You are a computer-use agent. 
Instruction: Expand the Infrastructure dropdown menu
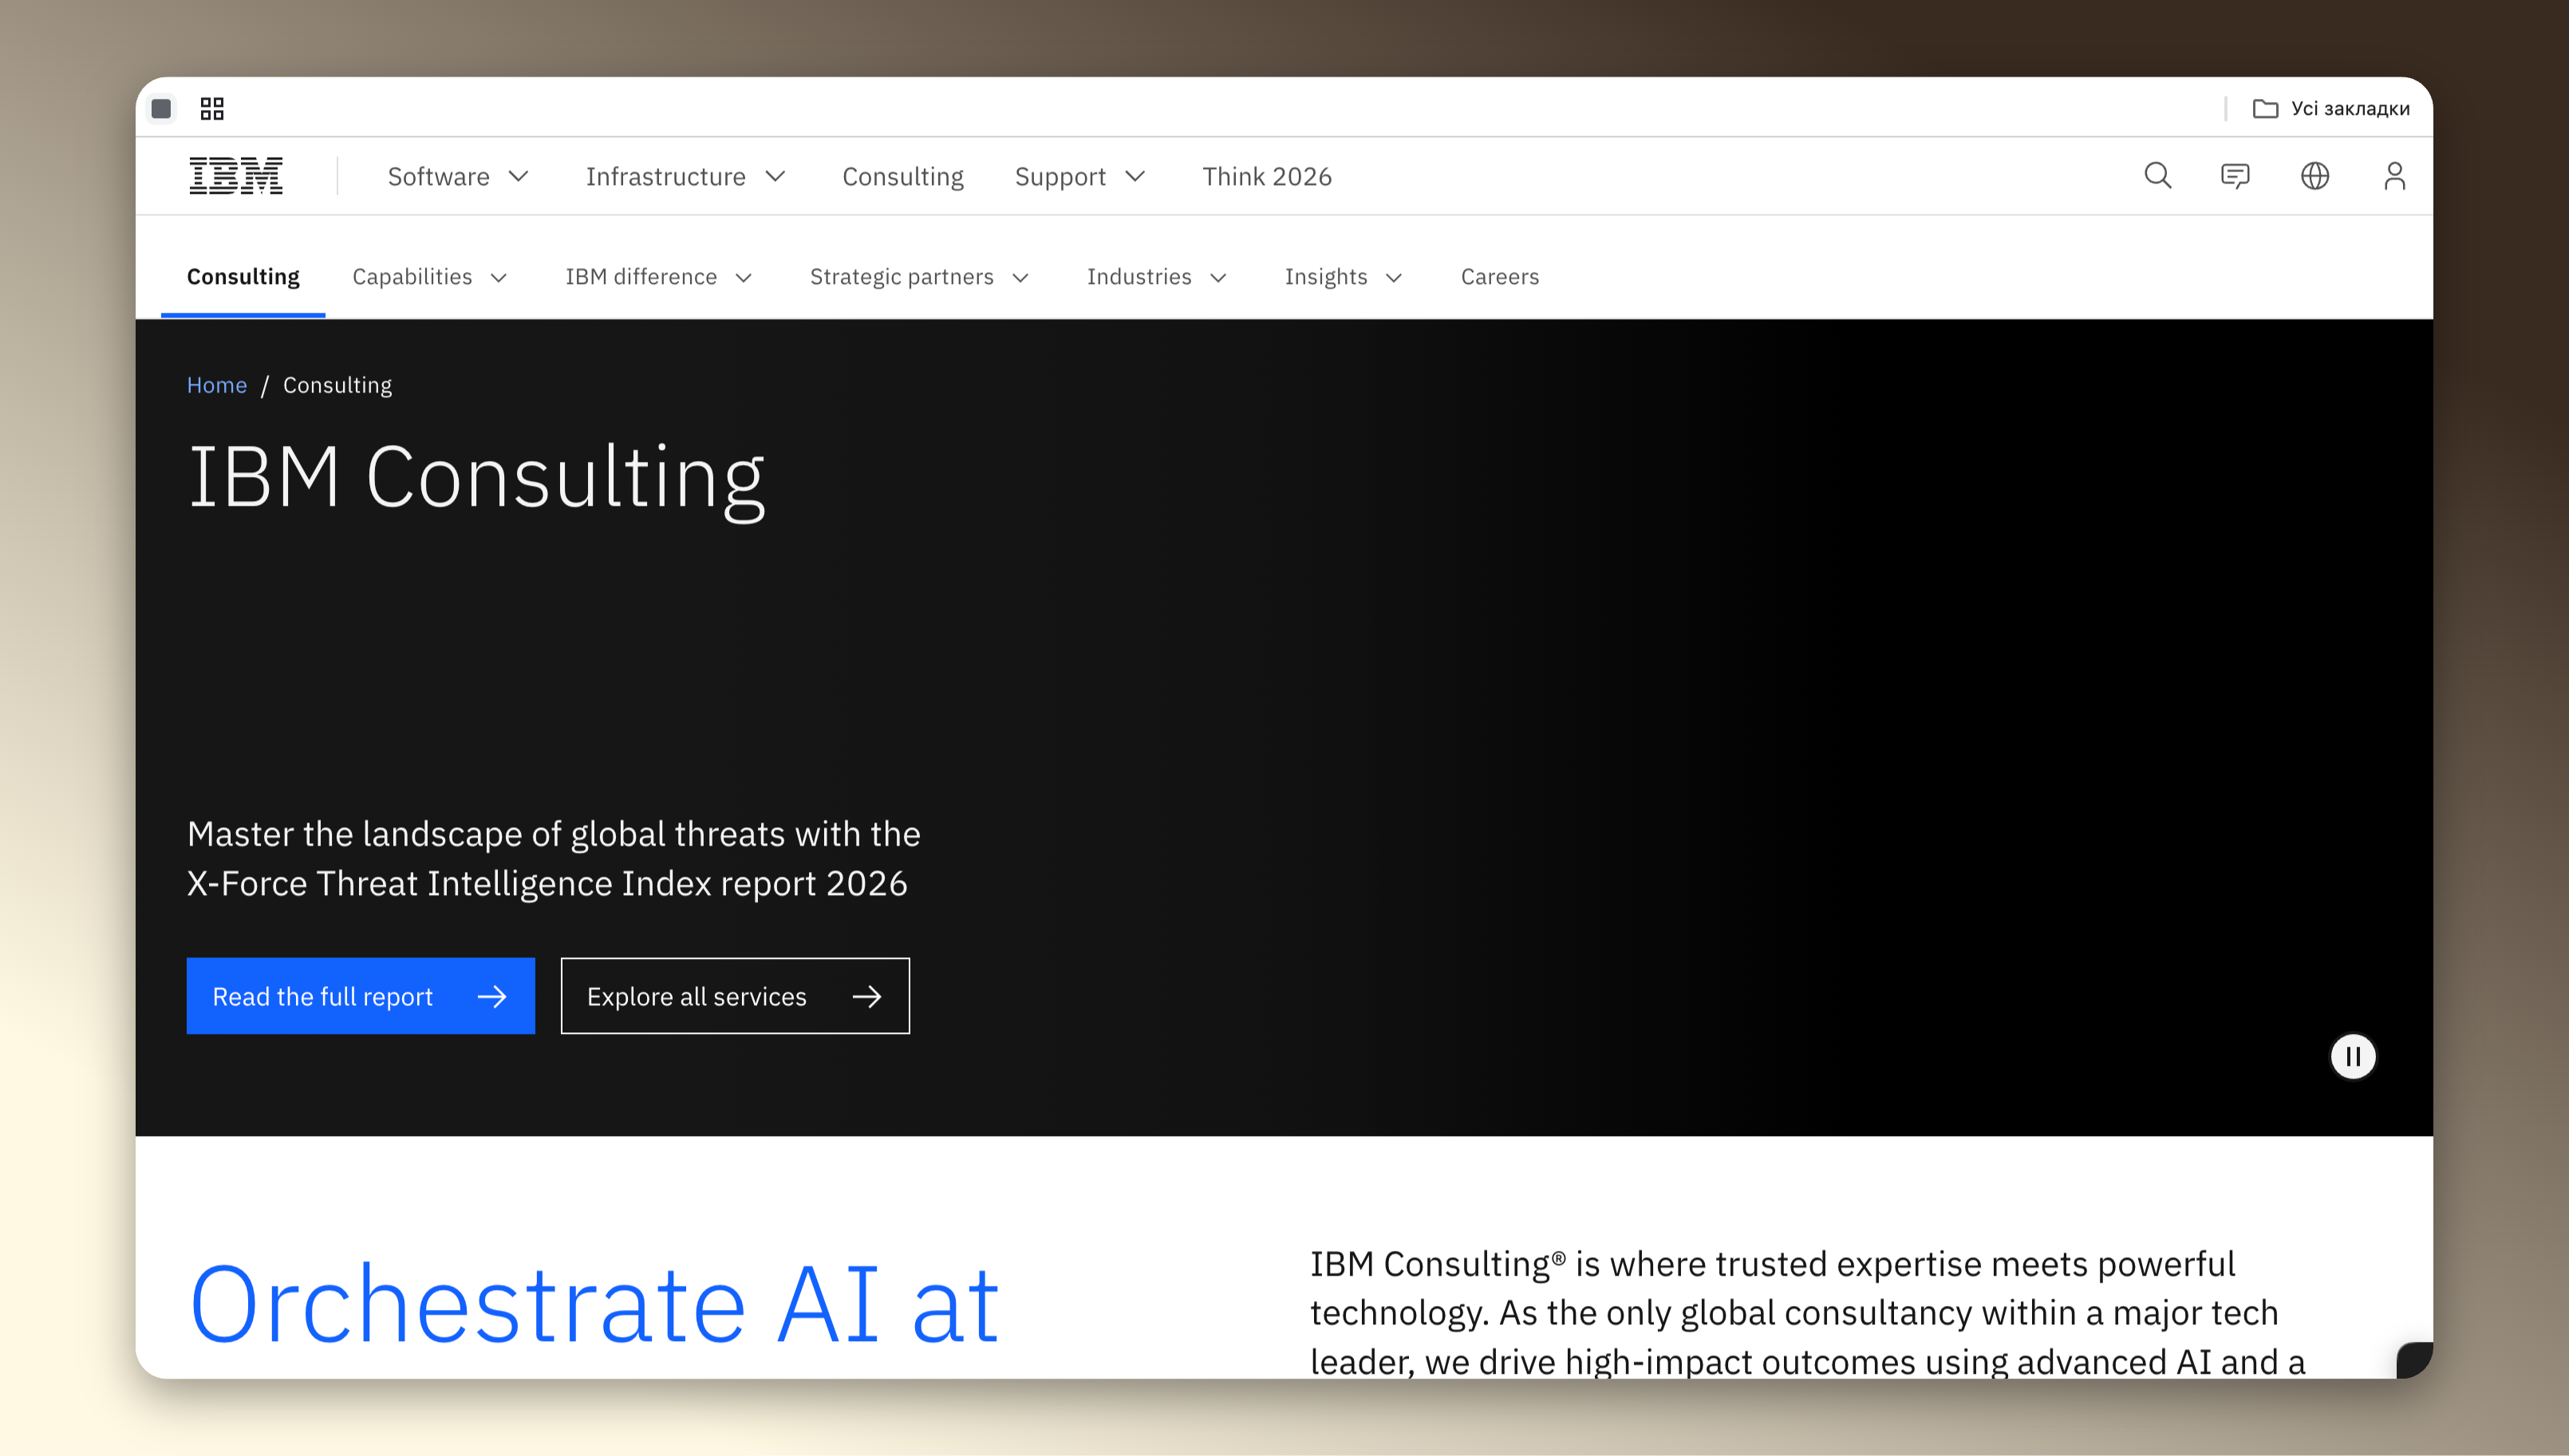(x=685, y=176)
